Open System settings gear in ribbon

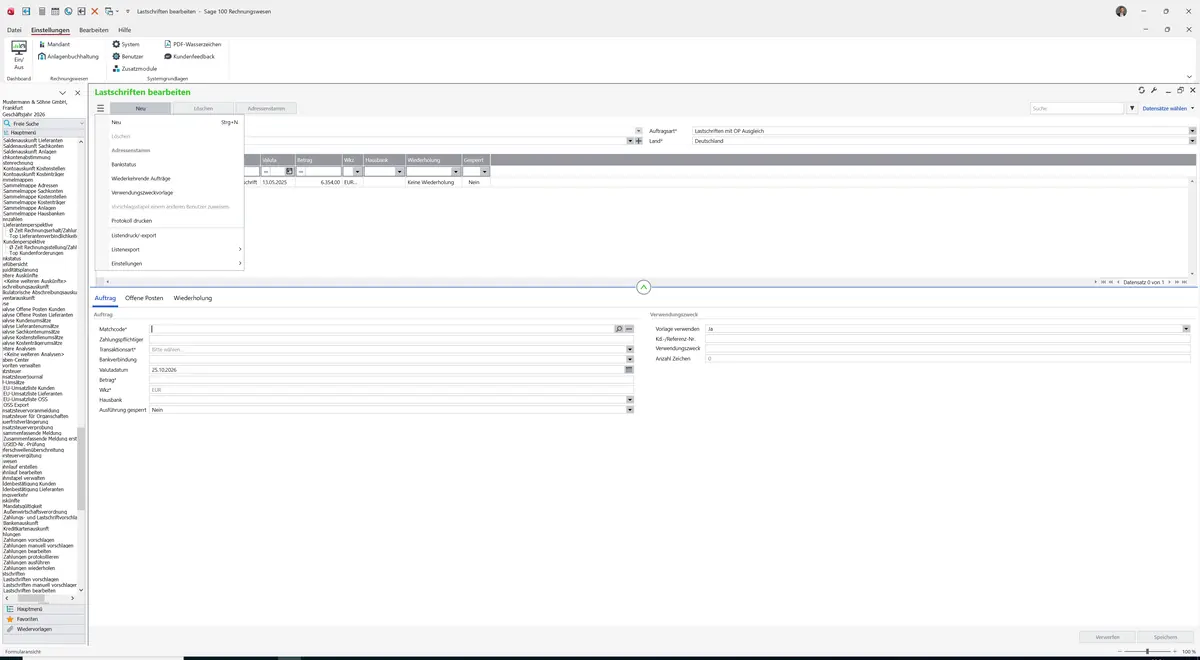click(126, 44)
